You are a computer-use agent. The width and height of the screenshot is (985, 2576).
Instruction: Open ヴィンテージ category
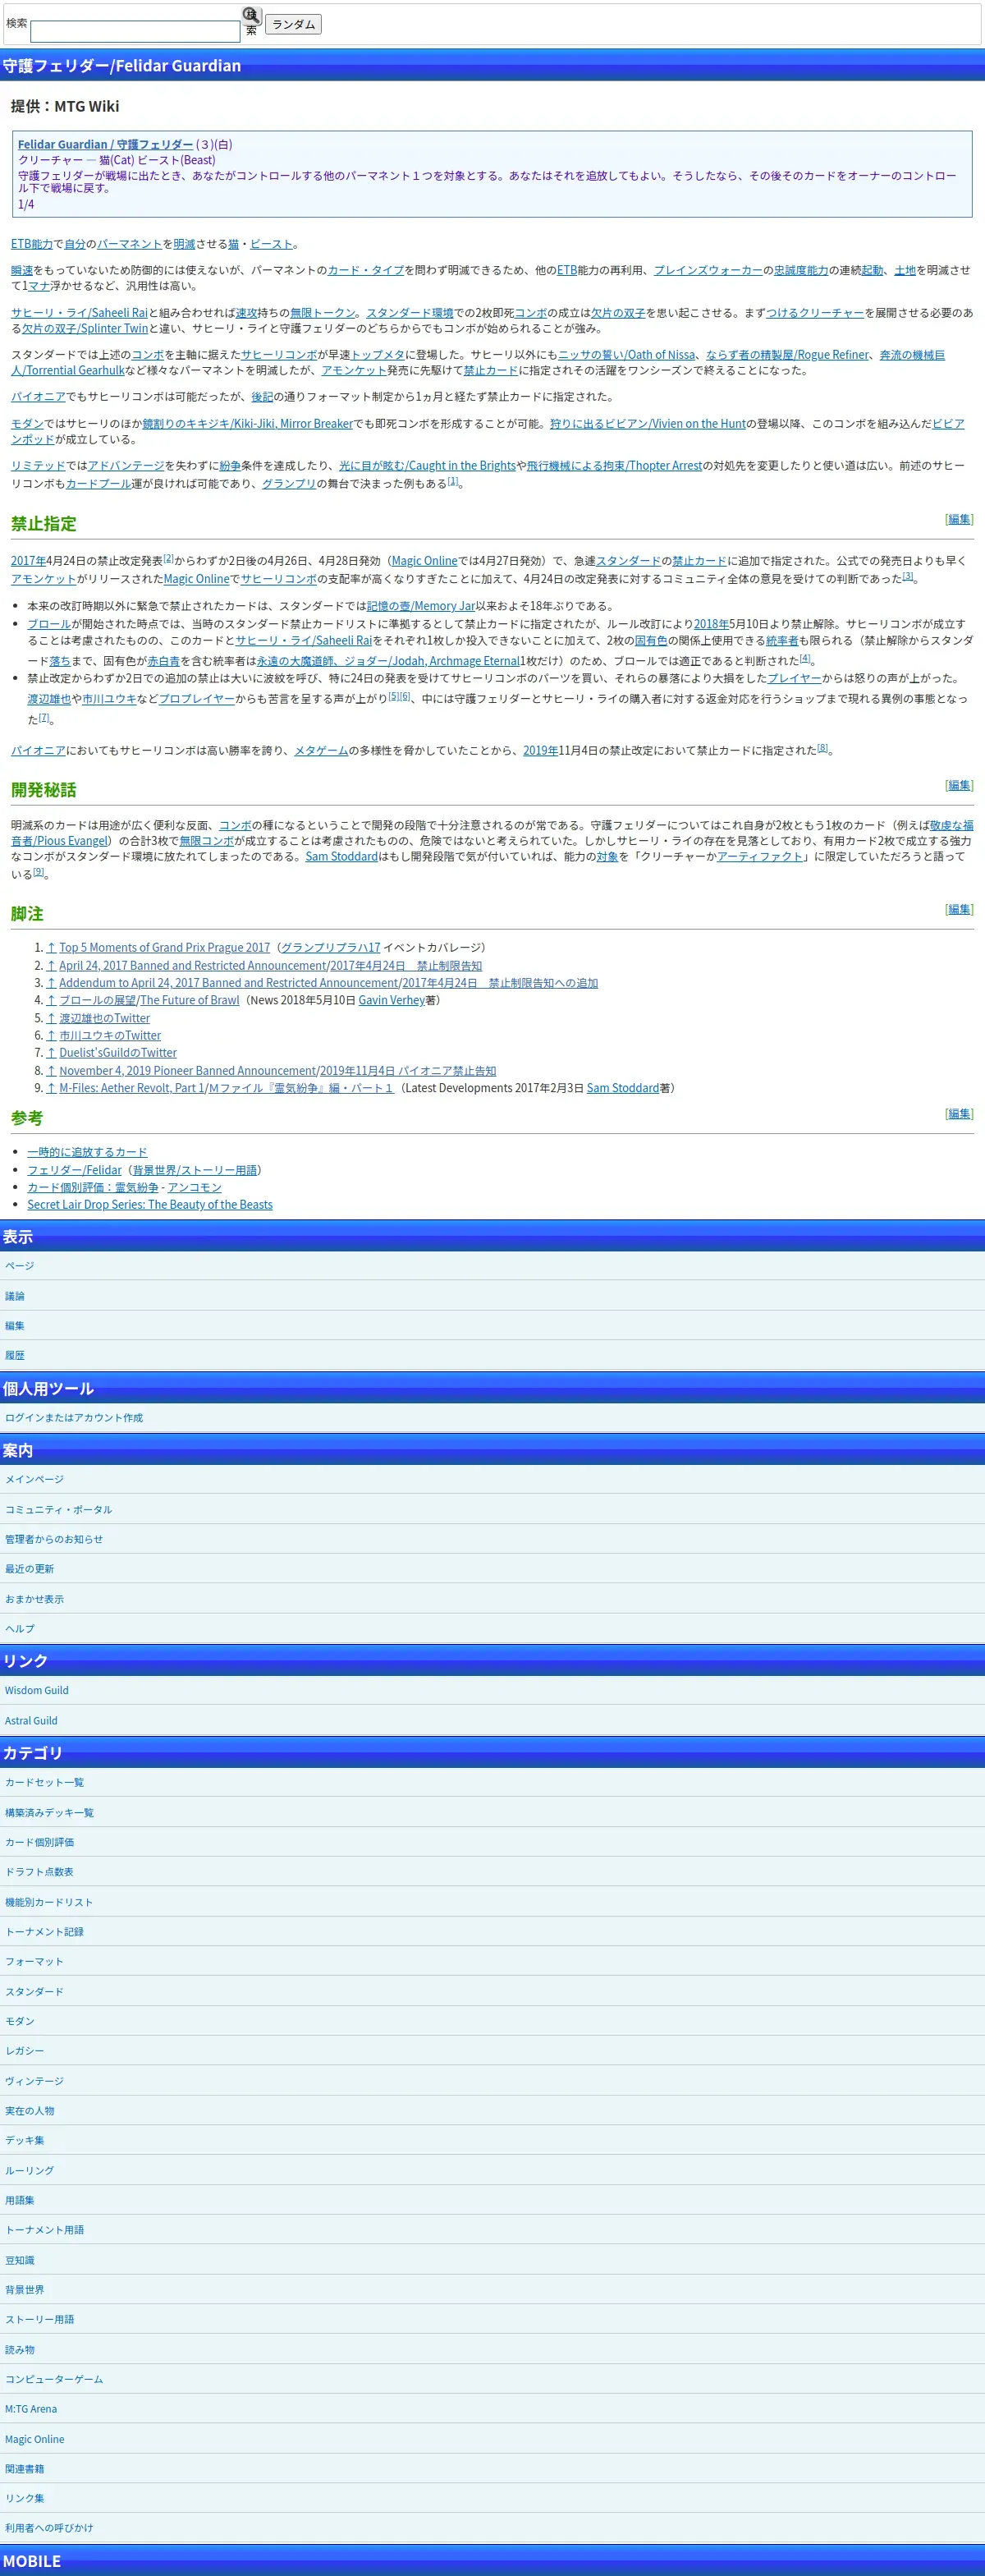point(34,2081)
